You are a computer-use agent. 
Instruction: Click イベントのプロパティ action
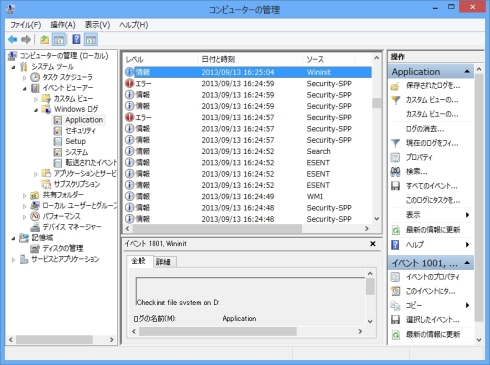pos(432,277)
